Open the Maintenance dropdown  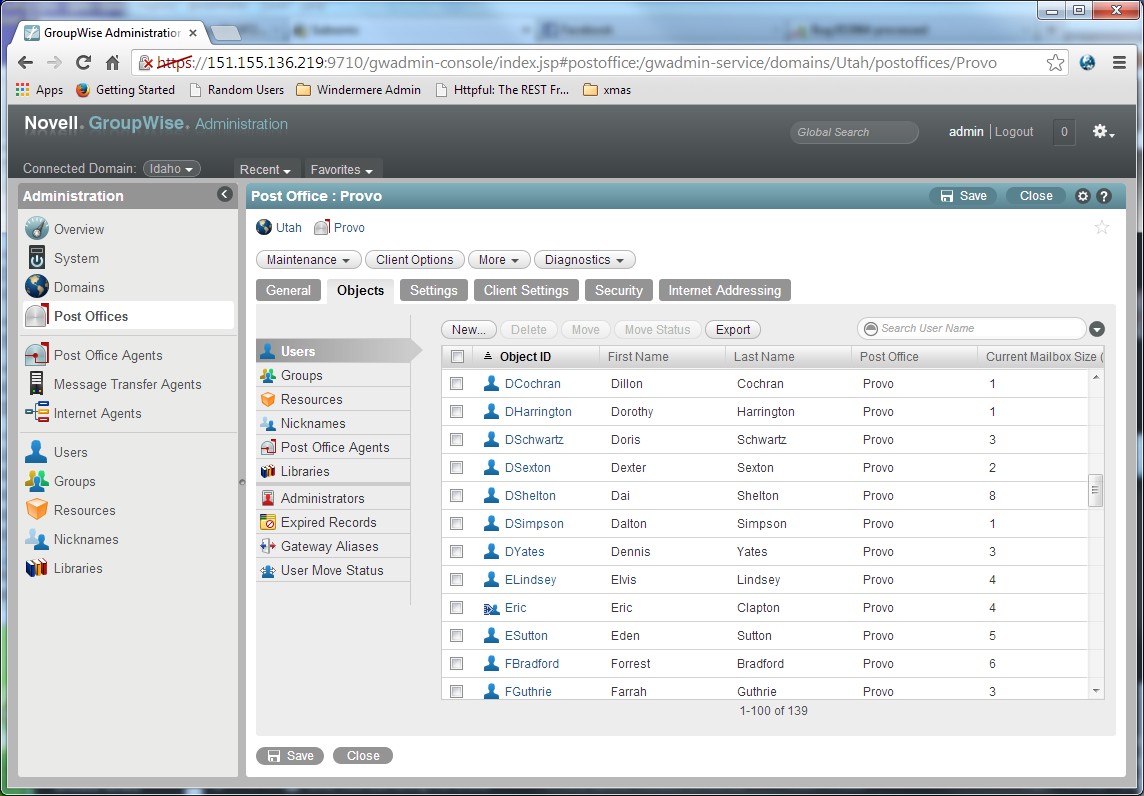(x=309, y=260)
